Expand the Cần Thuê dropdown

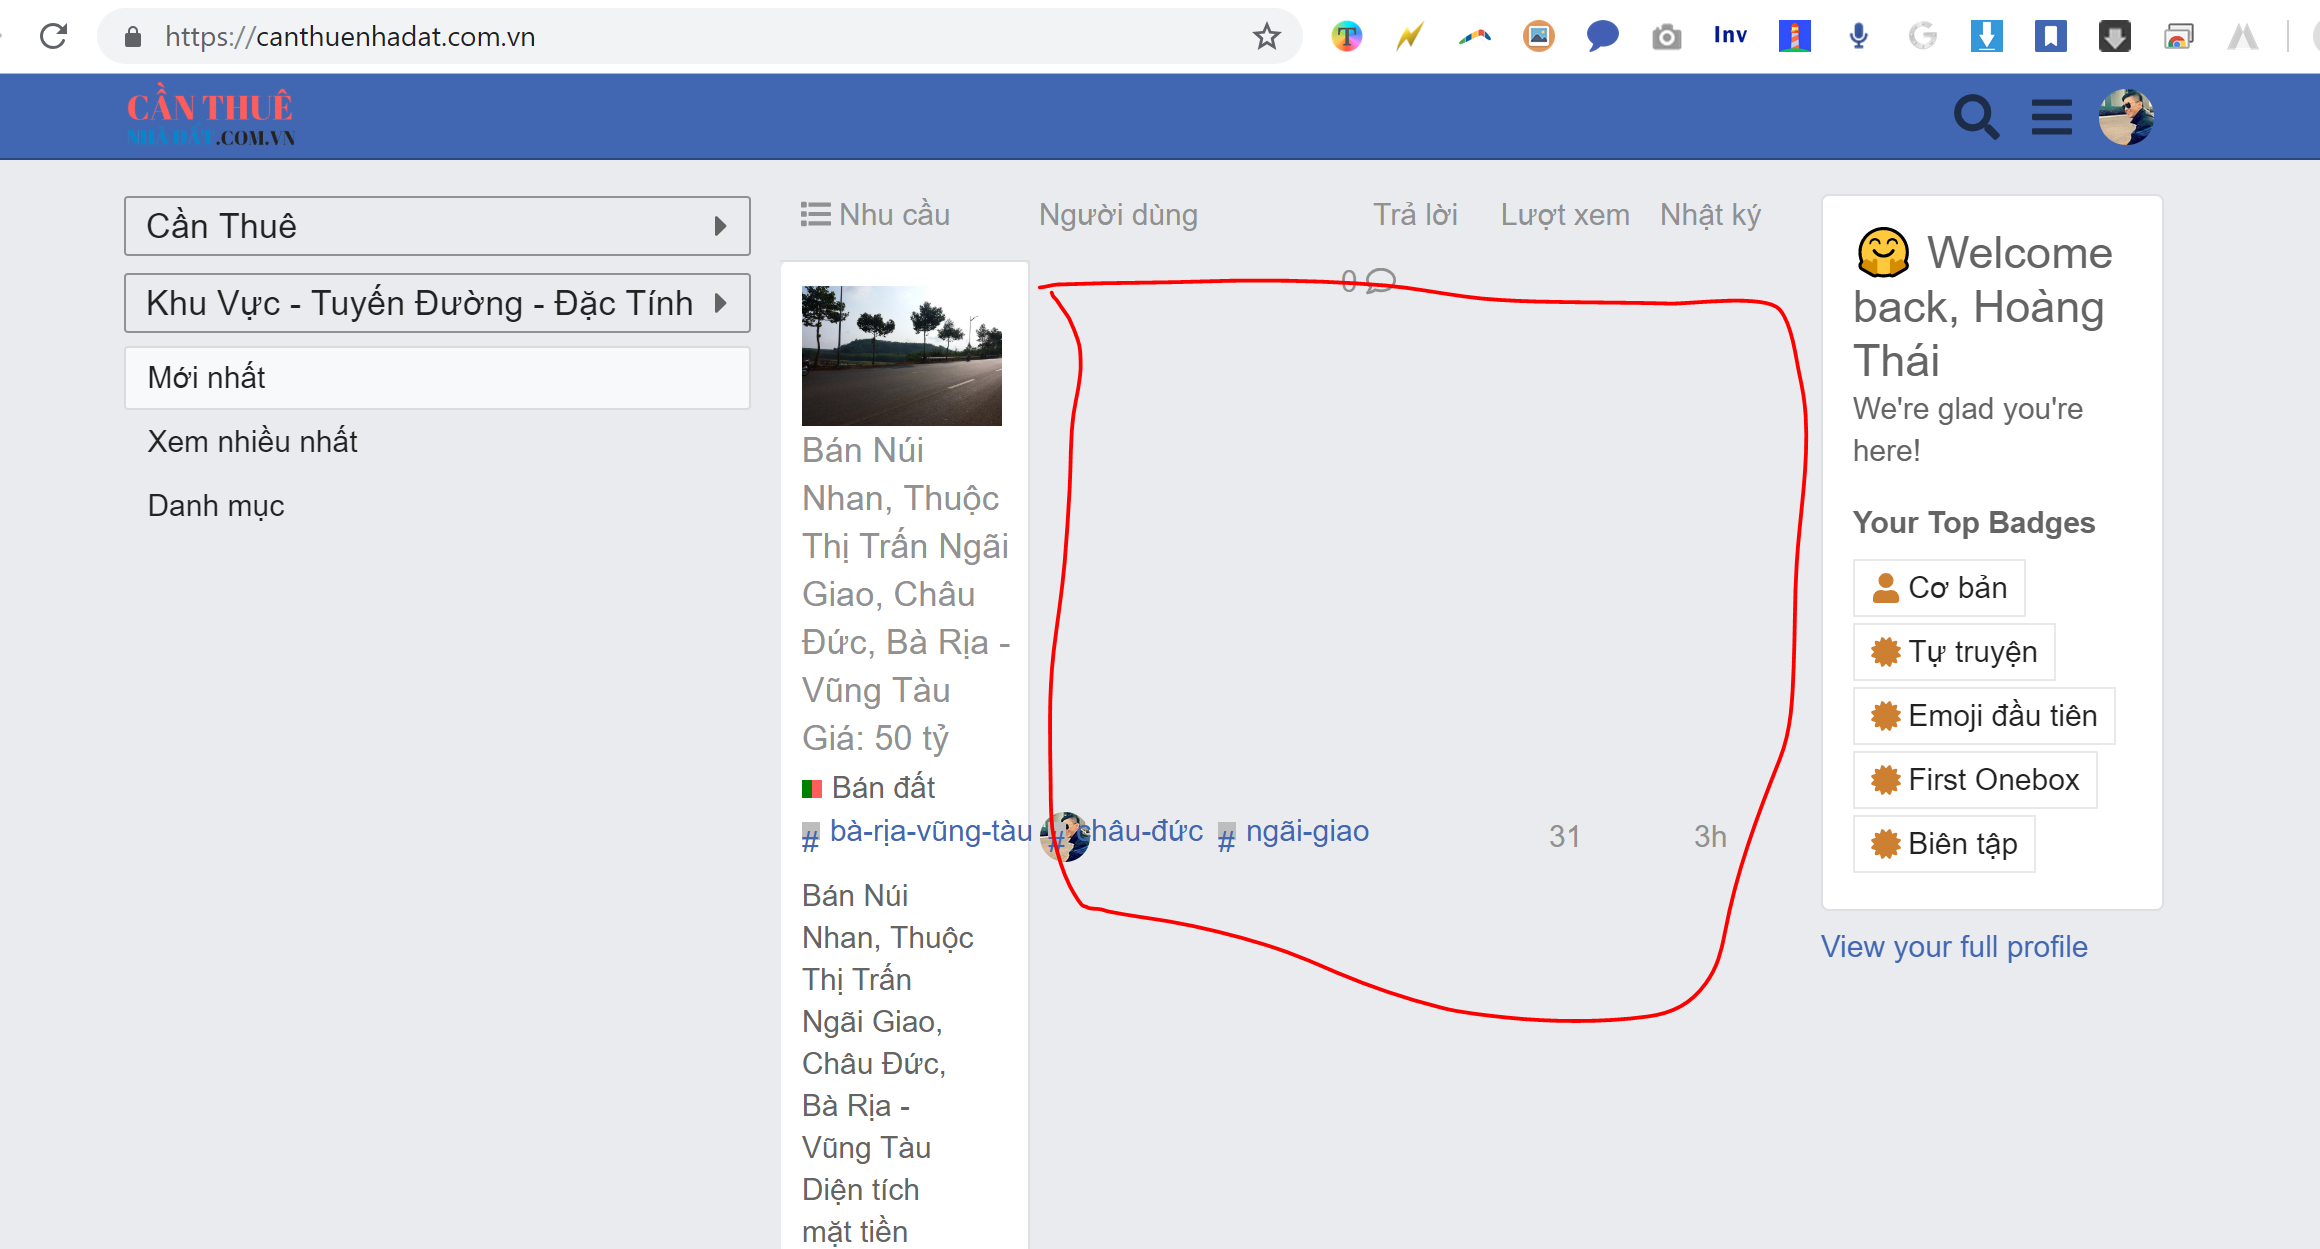(x=437, y=226)
